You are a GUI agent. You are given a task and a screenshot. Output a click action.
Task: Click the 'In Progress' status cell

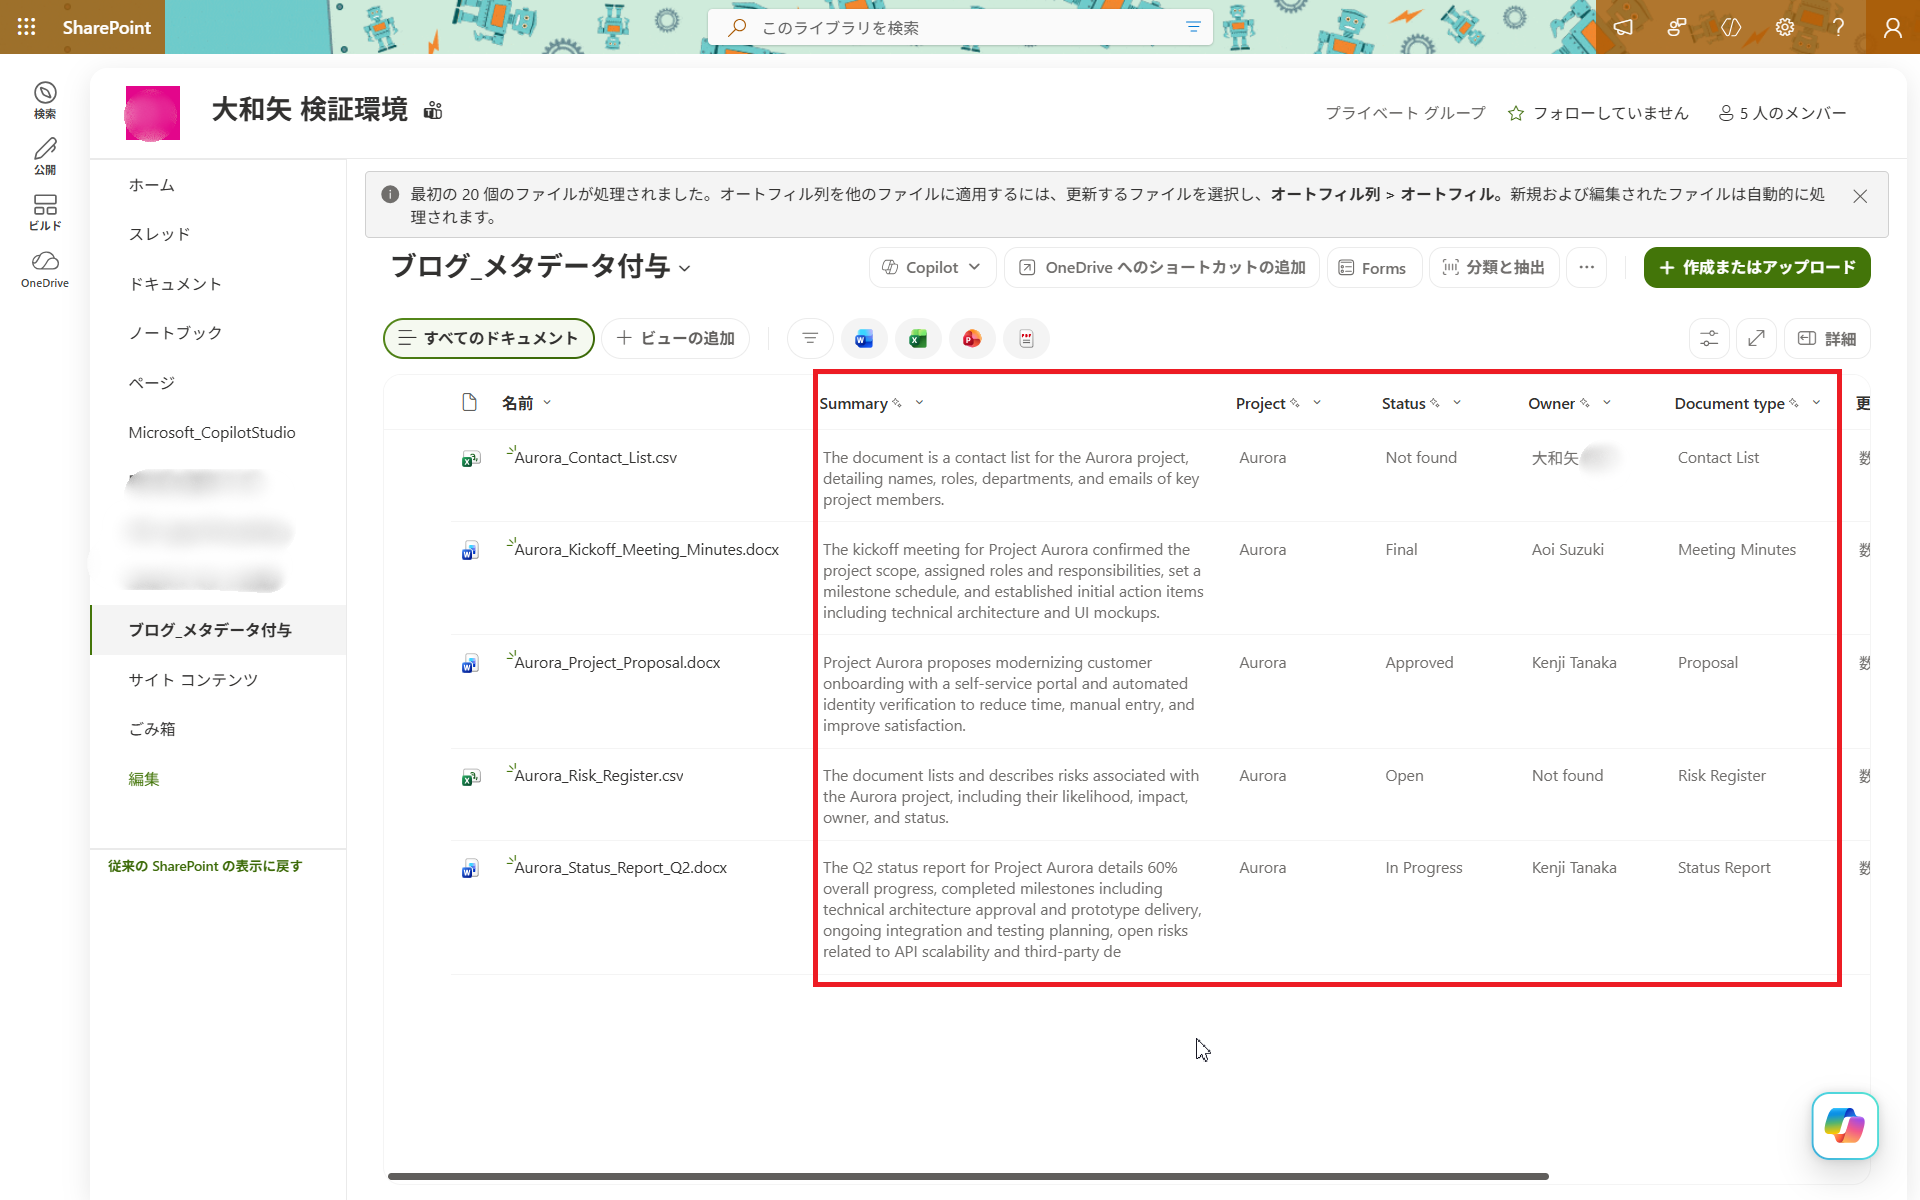(x=1424, y=868)
